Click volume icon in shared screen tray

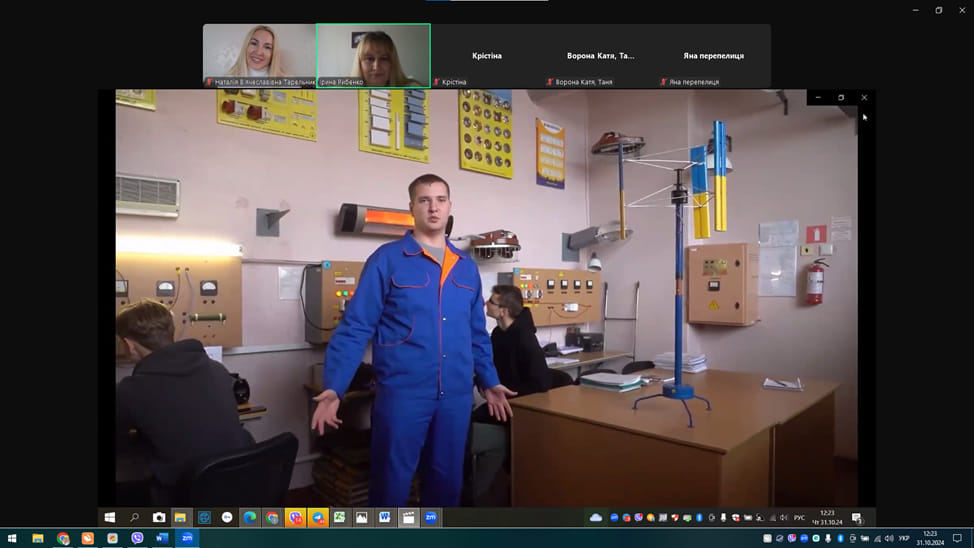point(784,518)
